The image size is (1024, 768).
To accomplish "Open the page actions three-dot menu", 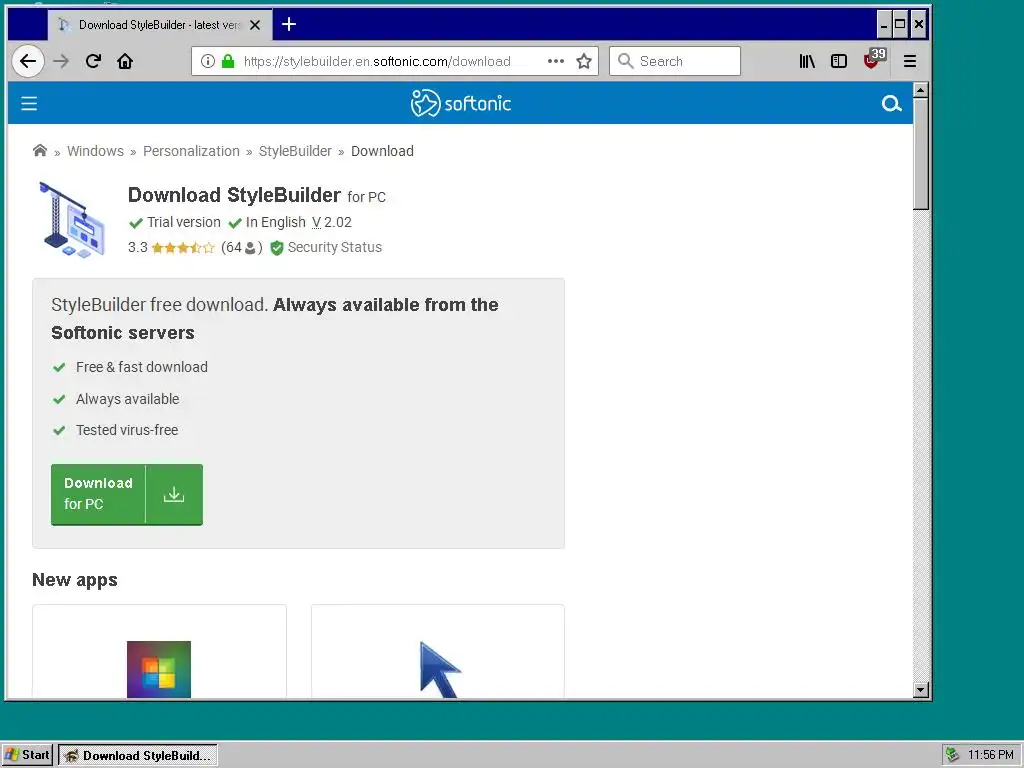I will click(x=556, y=61).
